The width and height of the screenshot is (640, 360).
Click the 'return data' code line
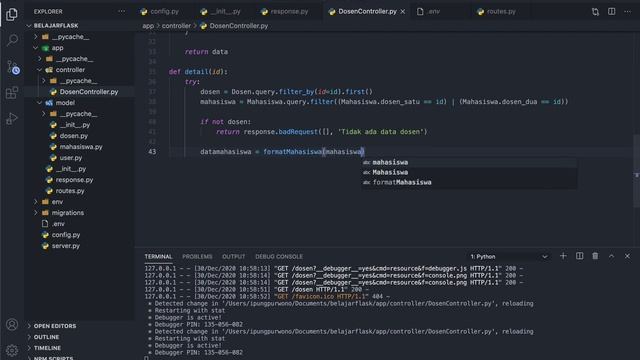point(206,52)
